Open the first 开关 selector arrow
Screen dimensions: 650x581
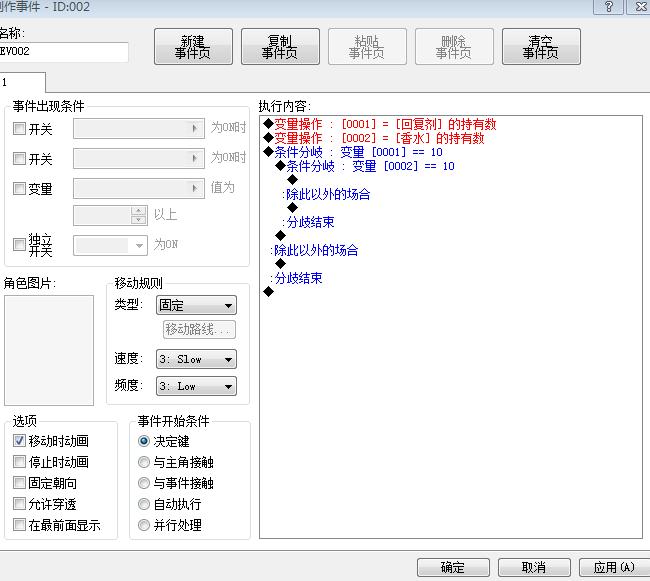[195, 128]
